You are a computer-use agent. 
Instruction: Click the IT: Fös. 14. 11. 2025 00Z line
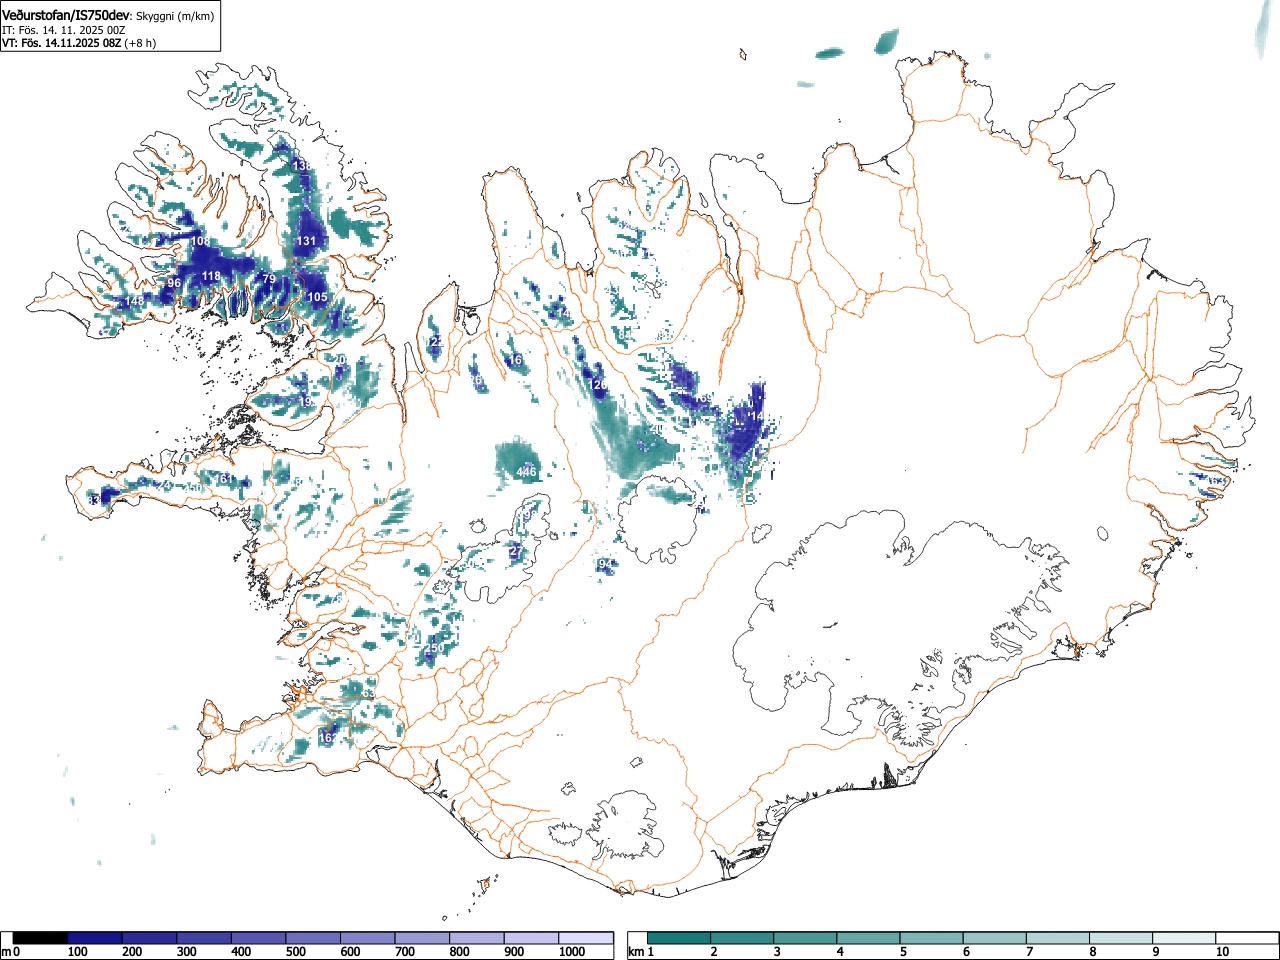pos(64,30)
